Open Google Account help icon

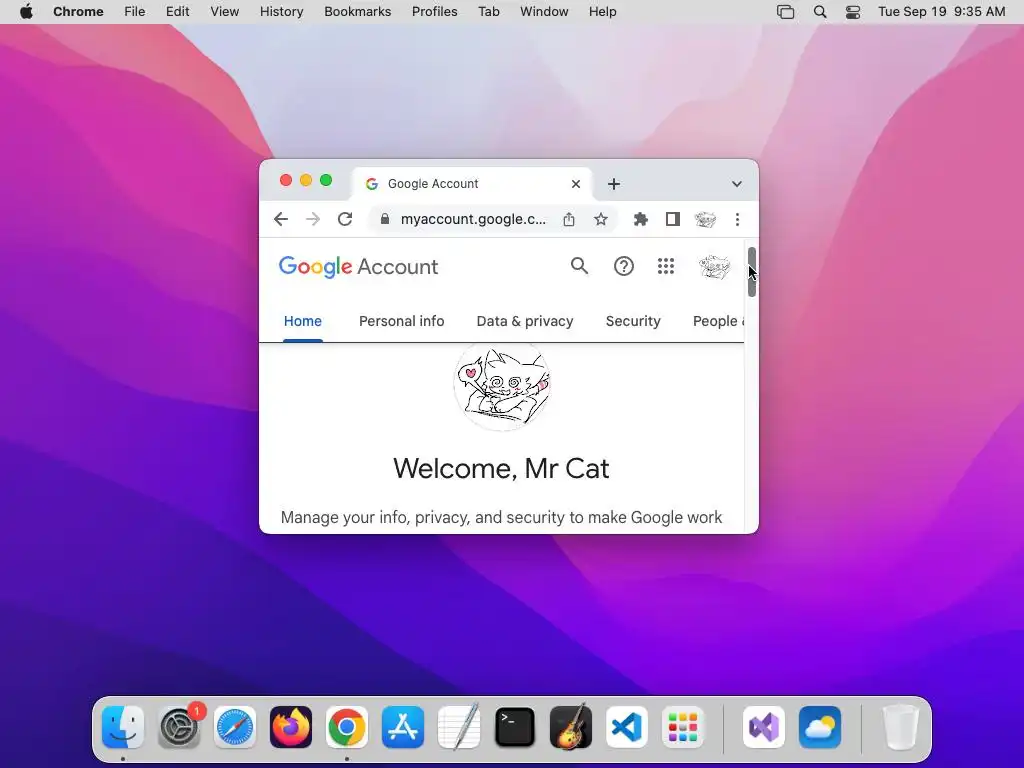624,266
